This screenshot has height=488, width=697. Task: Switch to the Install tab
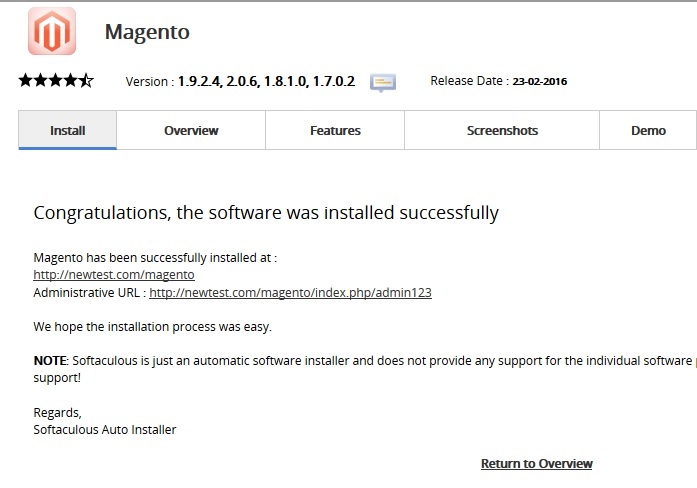click(x=68, y=131)
